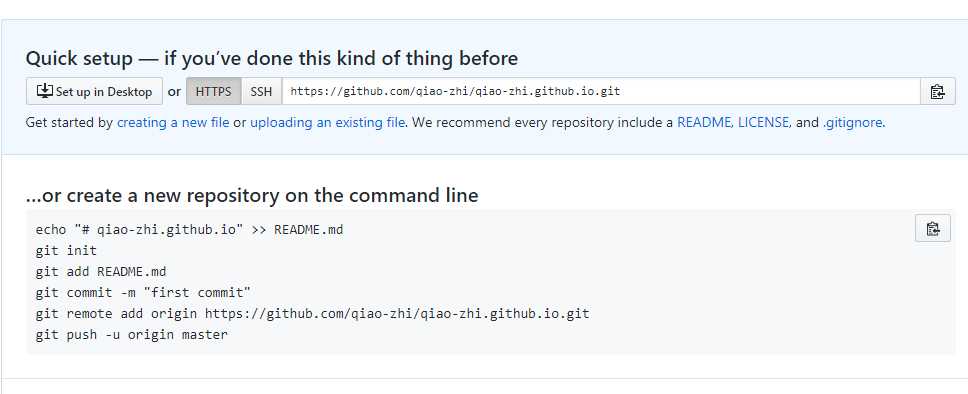Screen dimensions: 968x394
Task: Click the echo README.md command line
Action: [x=189, y=230]
